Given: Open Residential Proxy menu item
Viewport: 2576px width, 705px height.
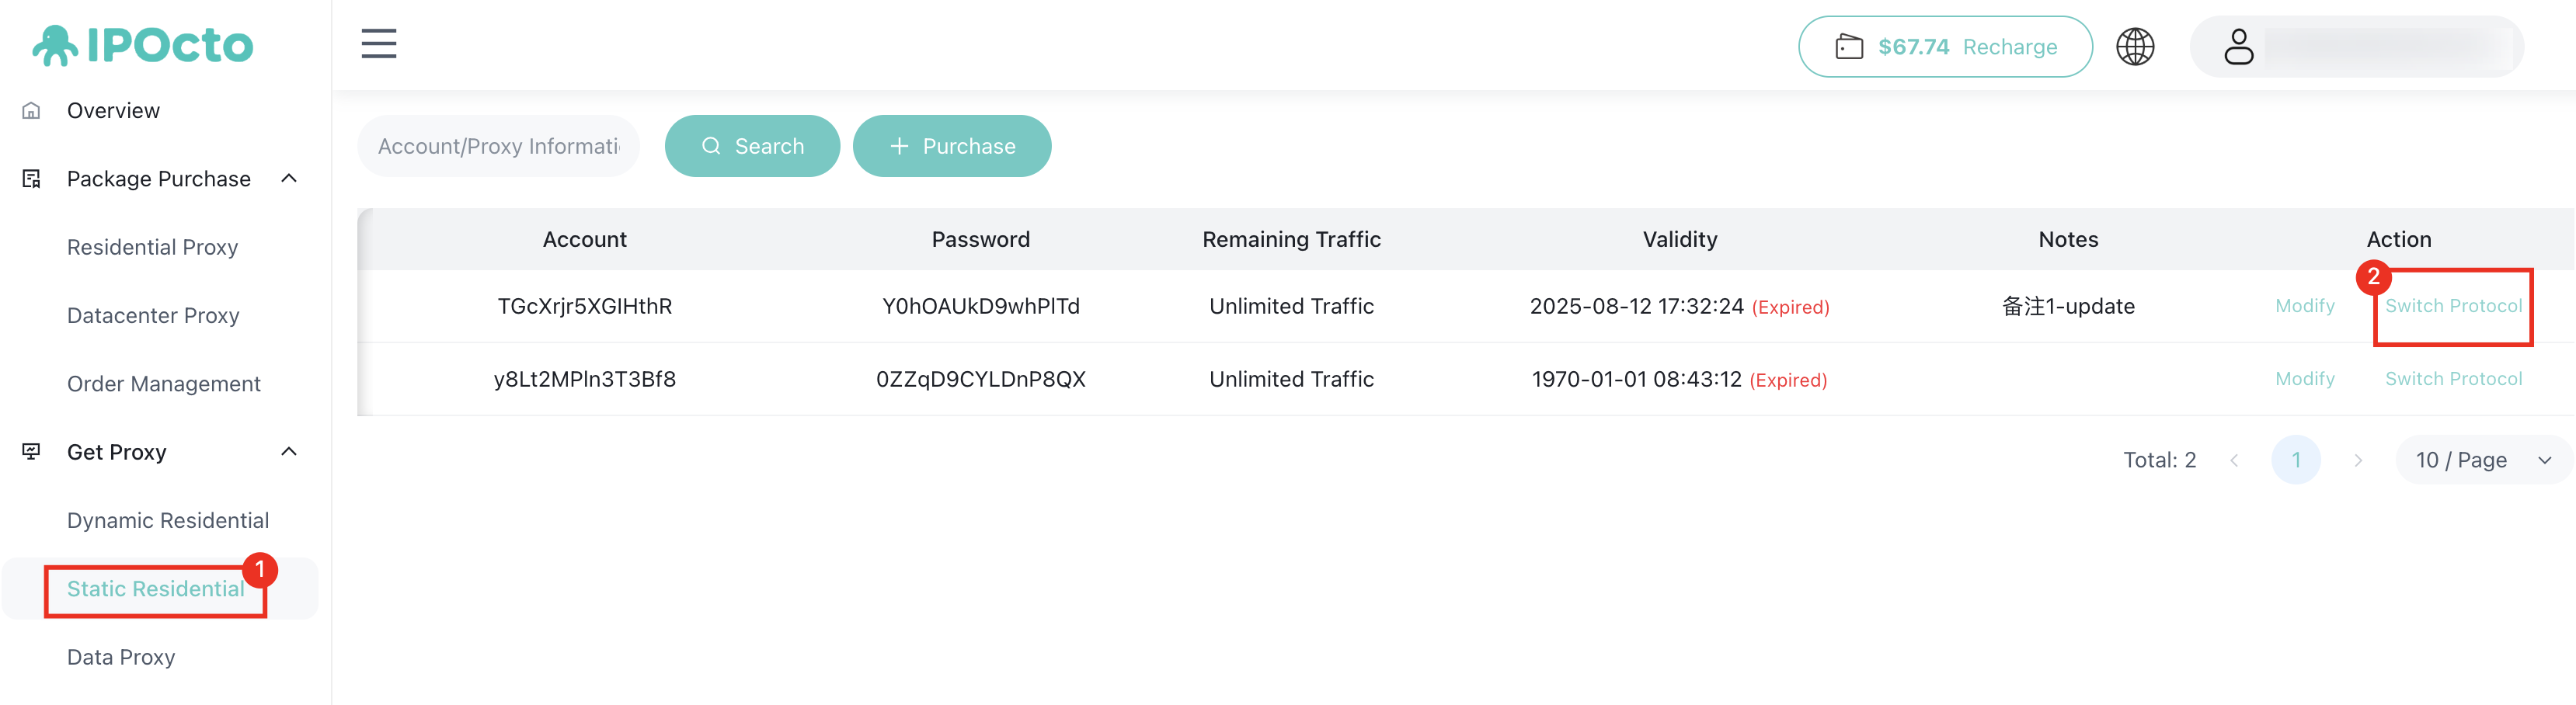Looking at the screenshot, I should tap(152, 247).
